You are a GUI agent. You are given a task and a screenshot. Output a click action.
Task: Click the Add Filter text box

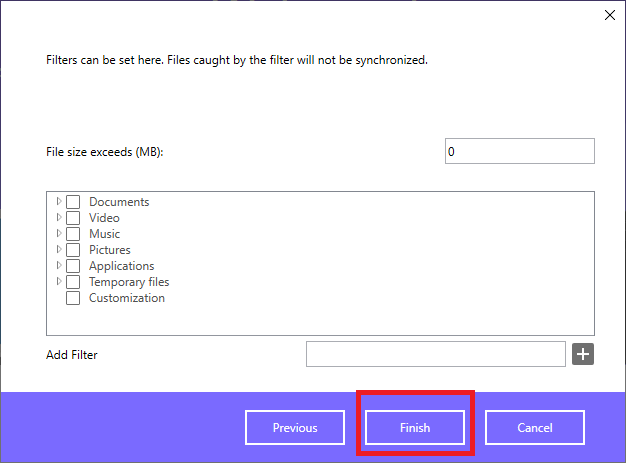pos(436,354)
